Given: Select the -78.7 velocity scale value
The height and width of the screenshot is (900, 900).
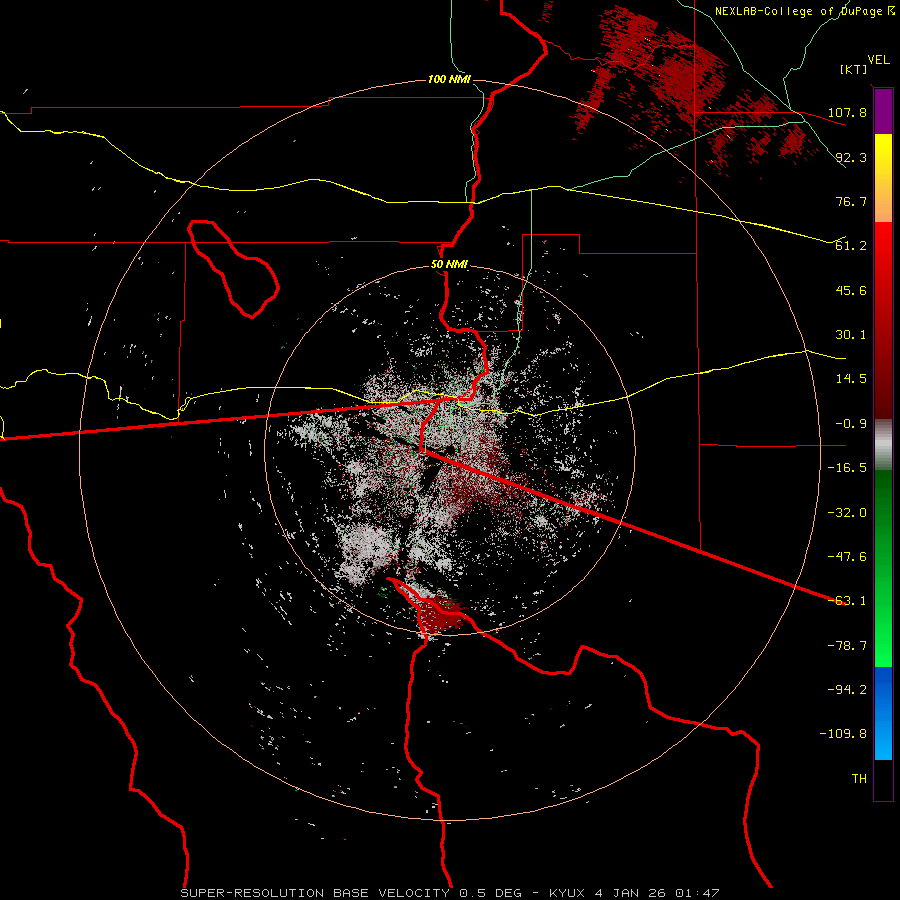Looking at the screenshot, I should [x=848, y=646].
